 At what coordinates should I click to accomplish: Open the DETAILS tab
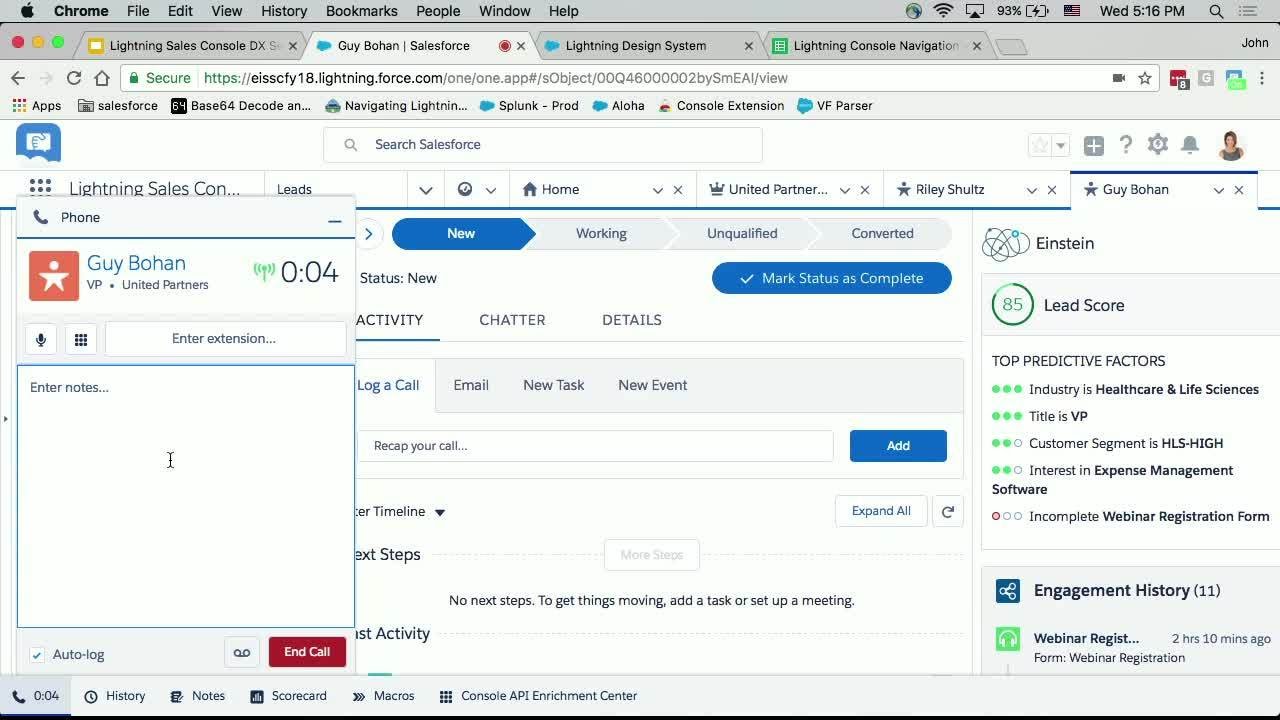click(x=632, y=320)
